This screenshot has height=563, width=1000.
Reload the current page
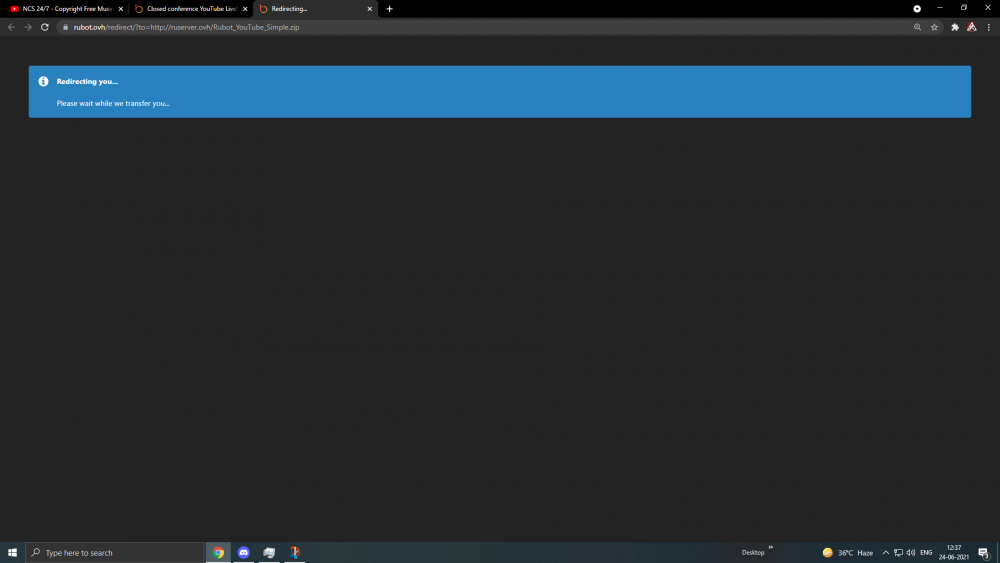coord(45,27)
